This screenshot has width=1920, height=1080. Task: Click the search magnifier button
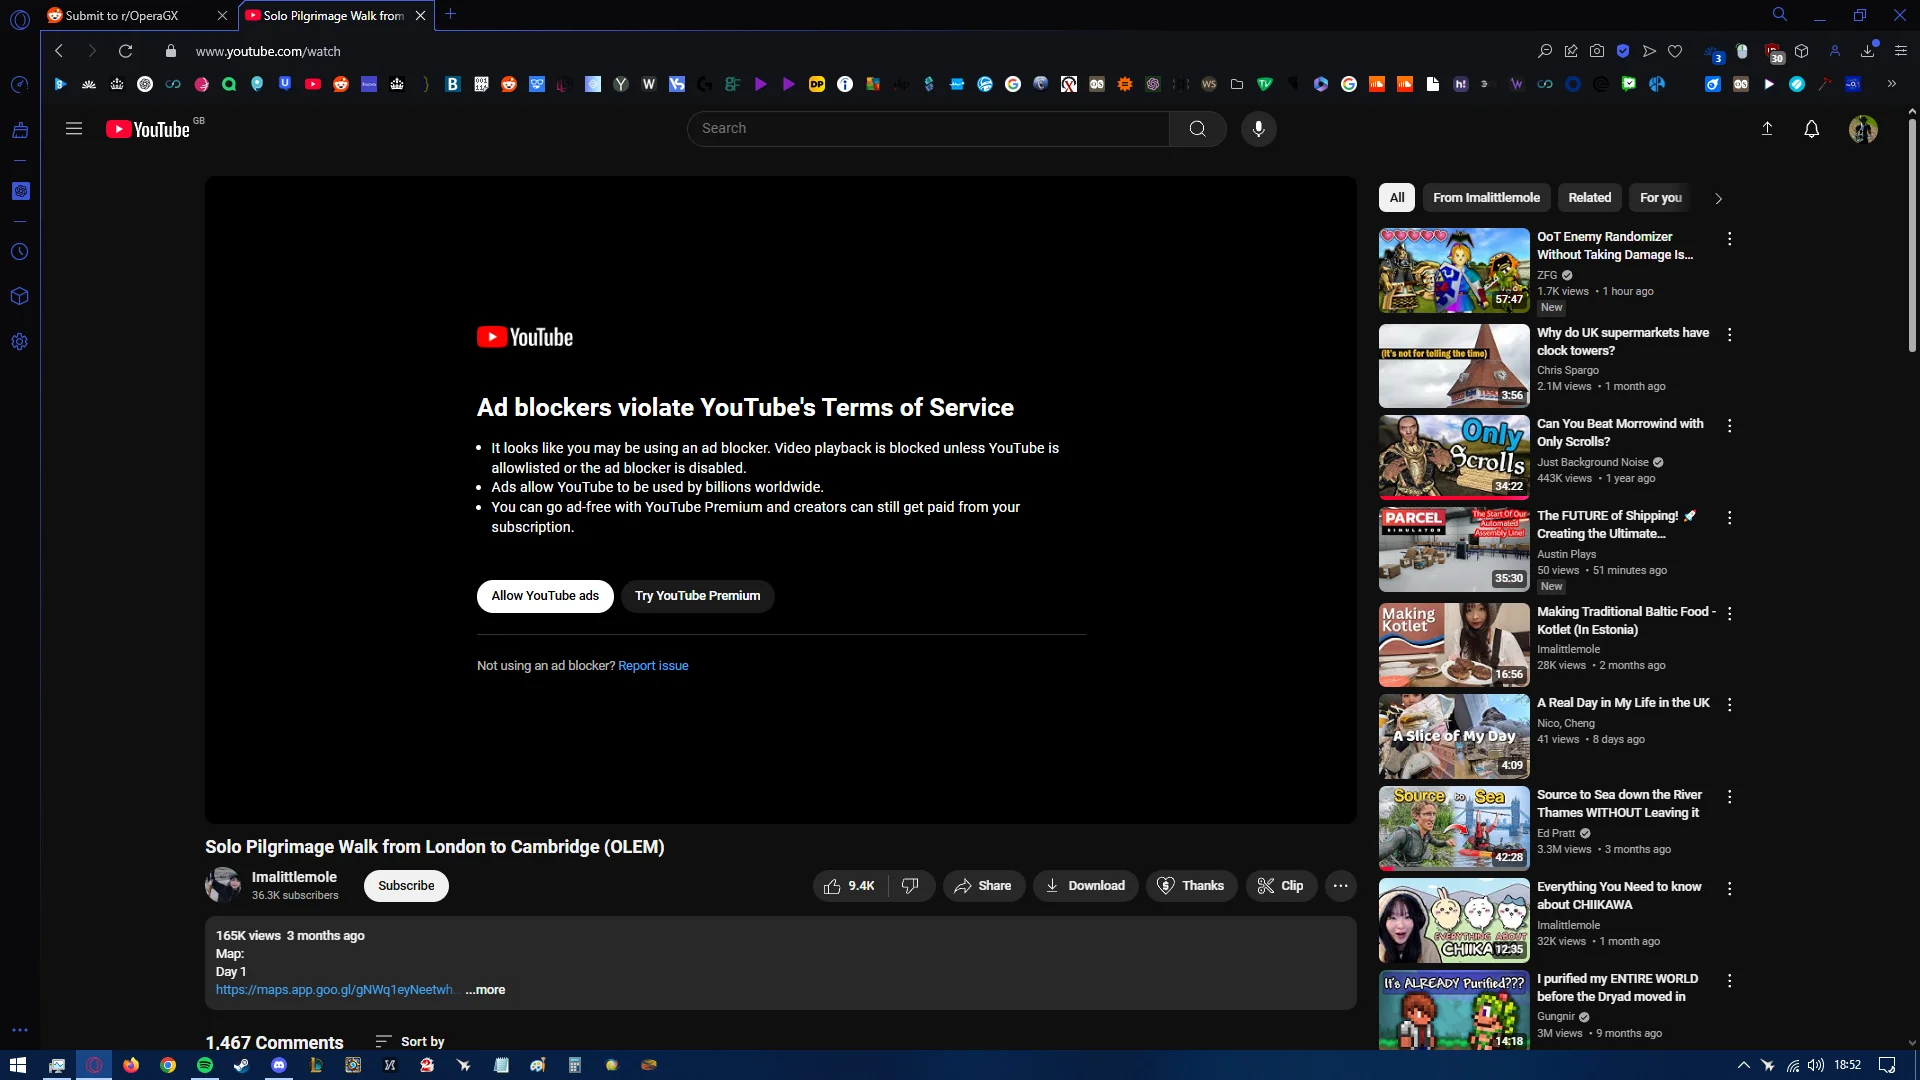(x=1197, y=129)
